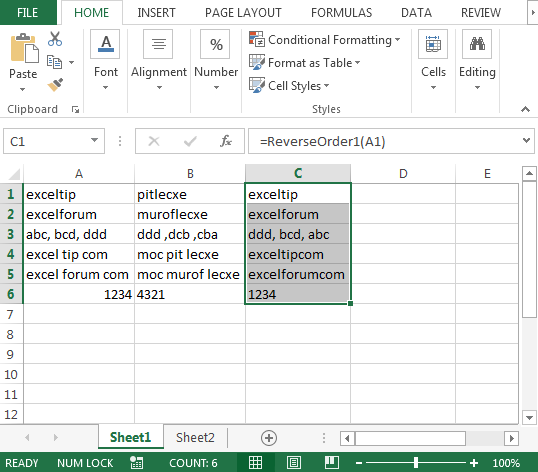Screen dimensions: 538x472
Task: Click the Cut scissors icon
Action: coord(55,39)
